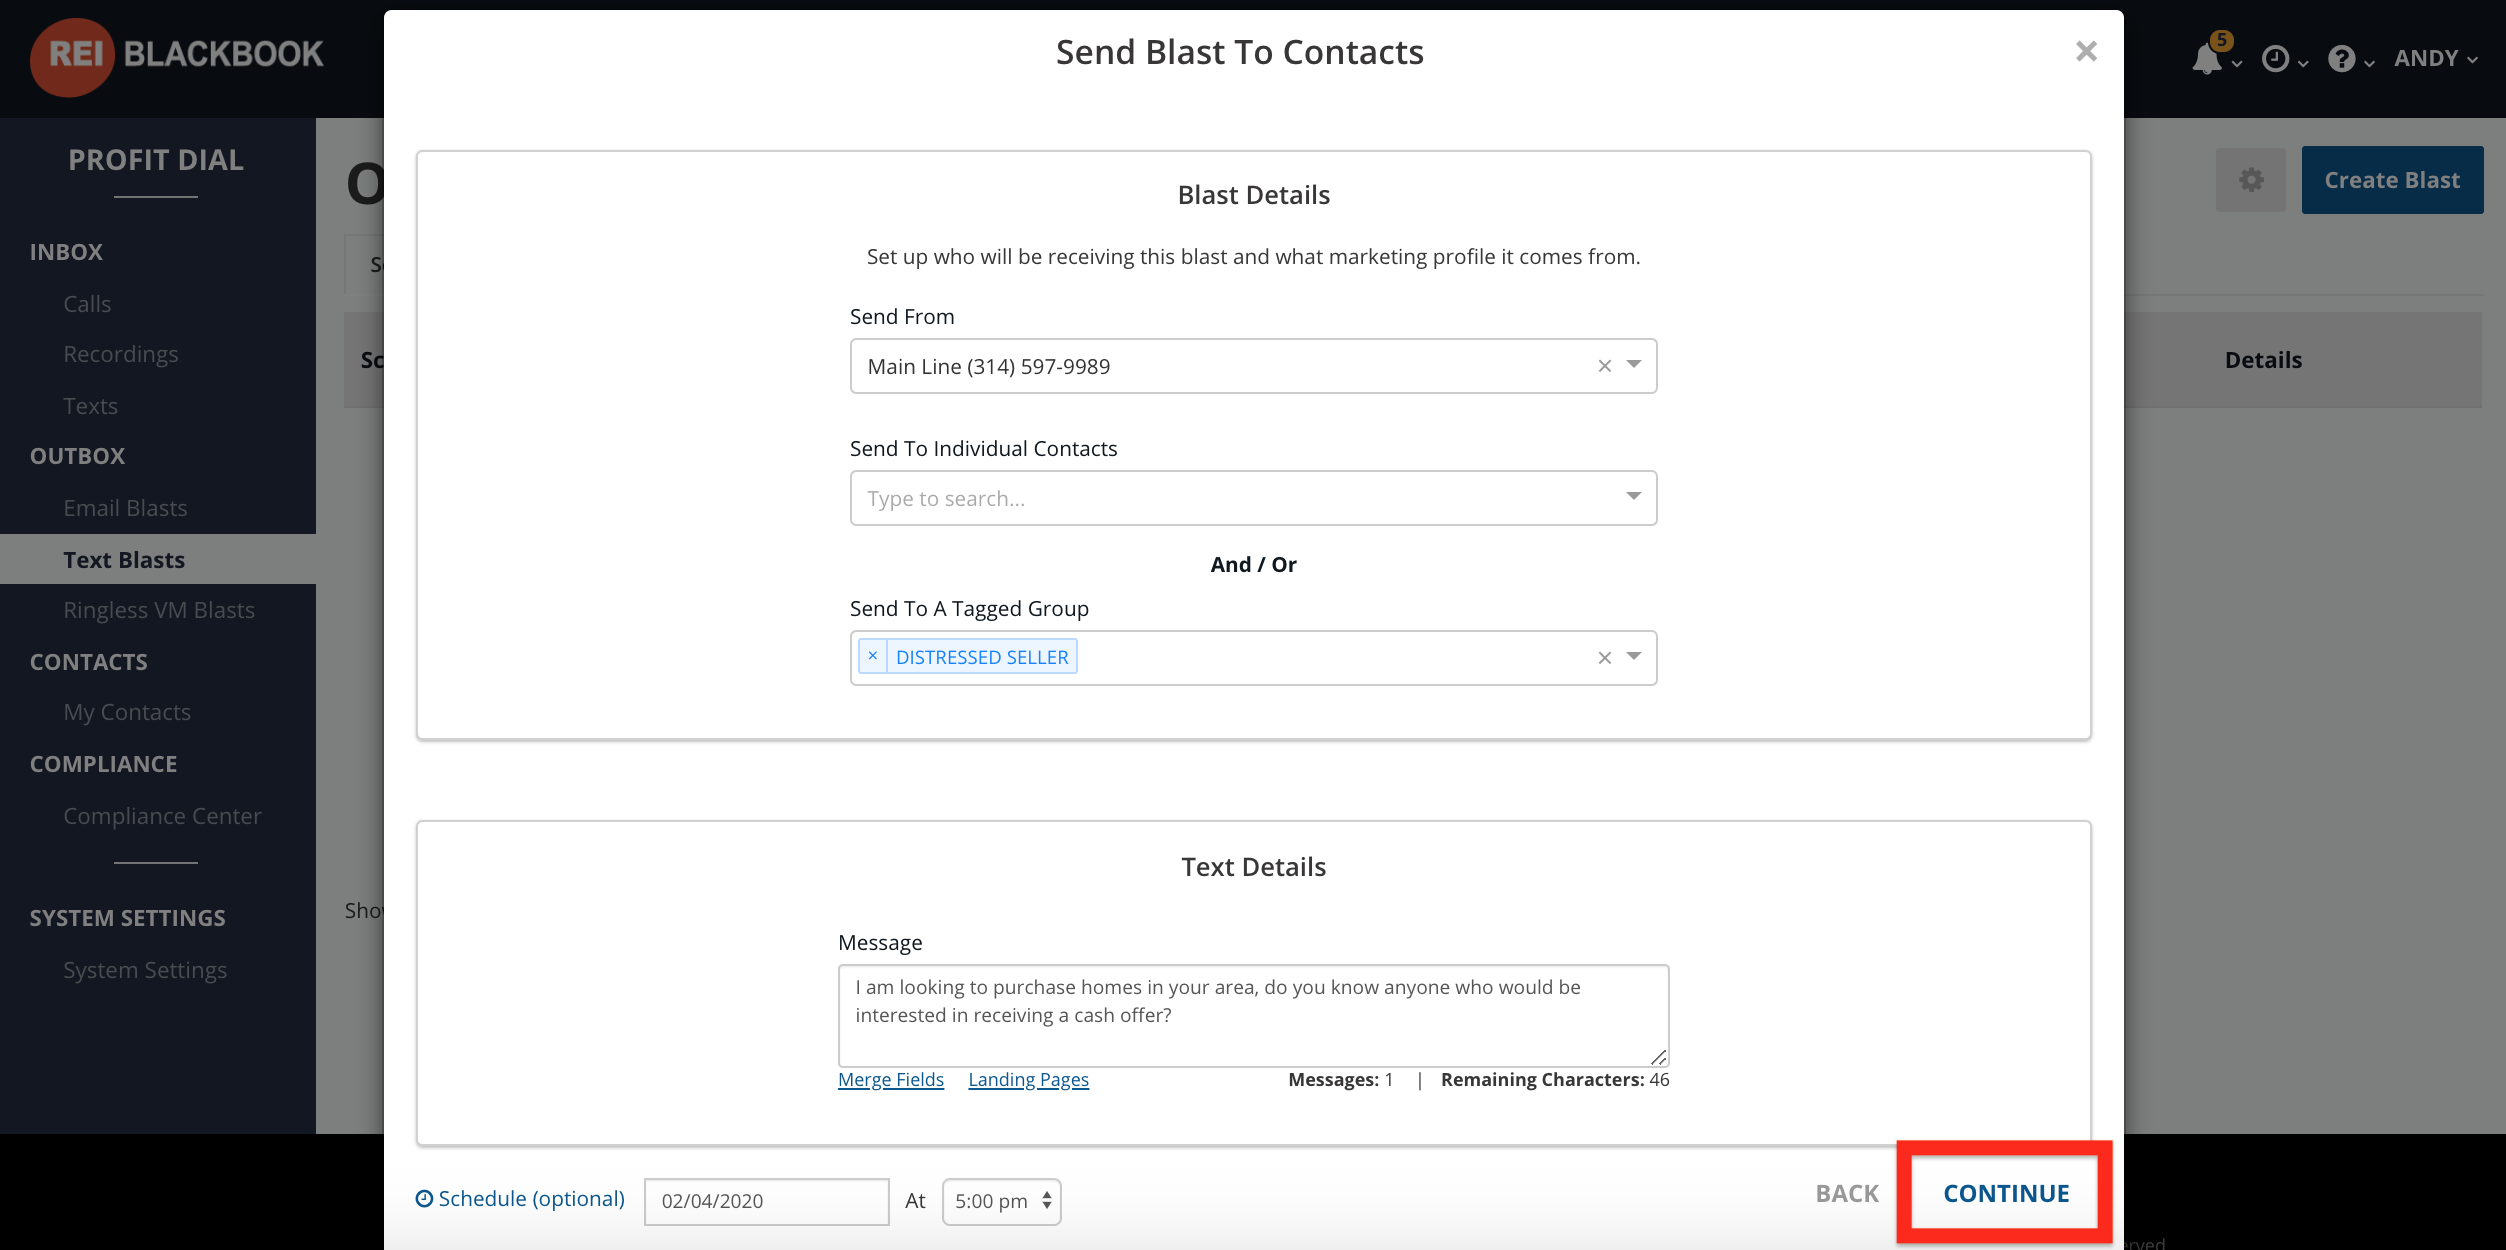2506x1250 pixels.
Task: Open the clock history icon menu
Action: click(2276, 59)
